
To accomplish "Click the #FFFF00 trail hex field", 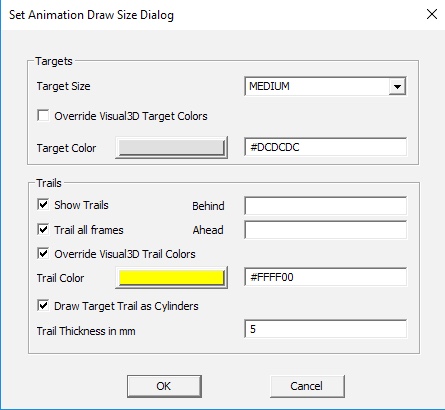I will coord(325,277).
